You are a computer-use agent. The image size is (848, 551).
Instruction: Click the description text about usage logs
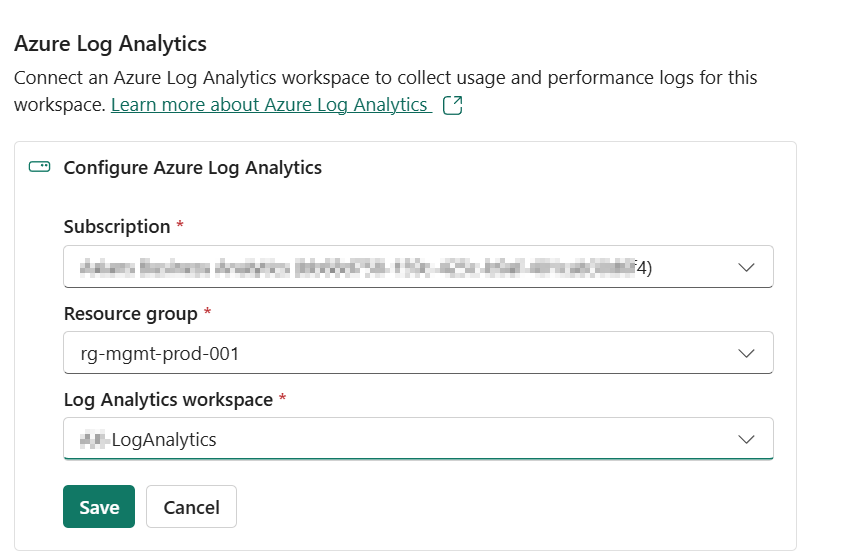(x=385, y=78)
